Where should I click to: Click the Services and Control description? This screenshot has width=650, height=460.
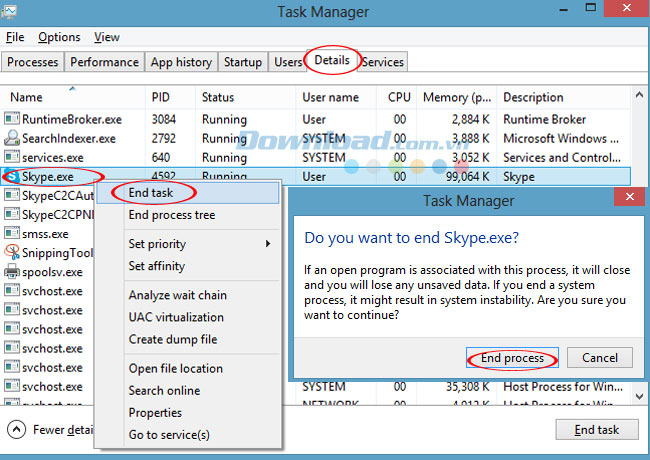point(562,157)
